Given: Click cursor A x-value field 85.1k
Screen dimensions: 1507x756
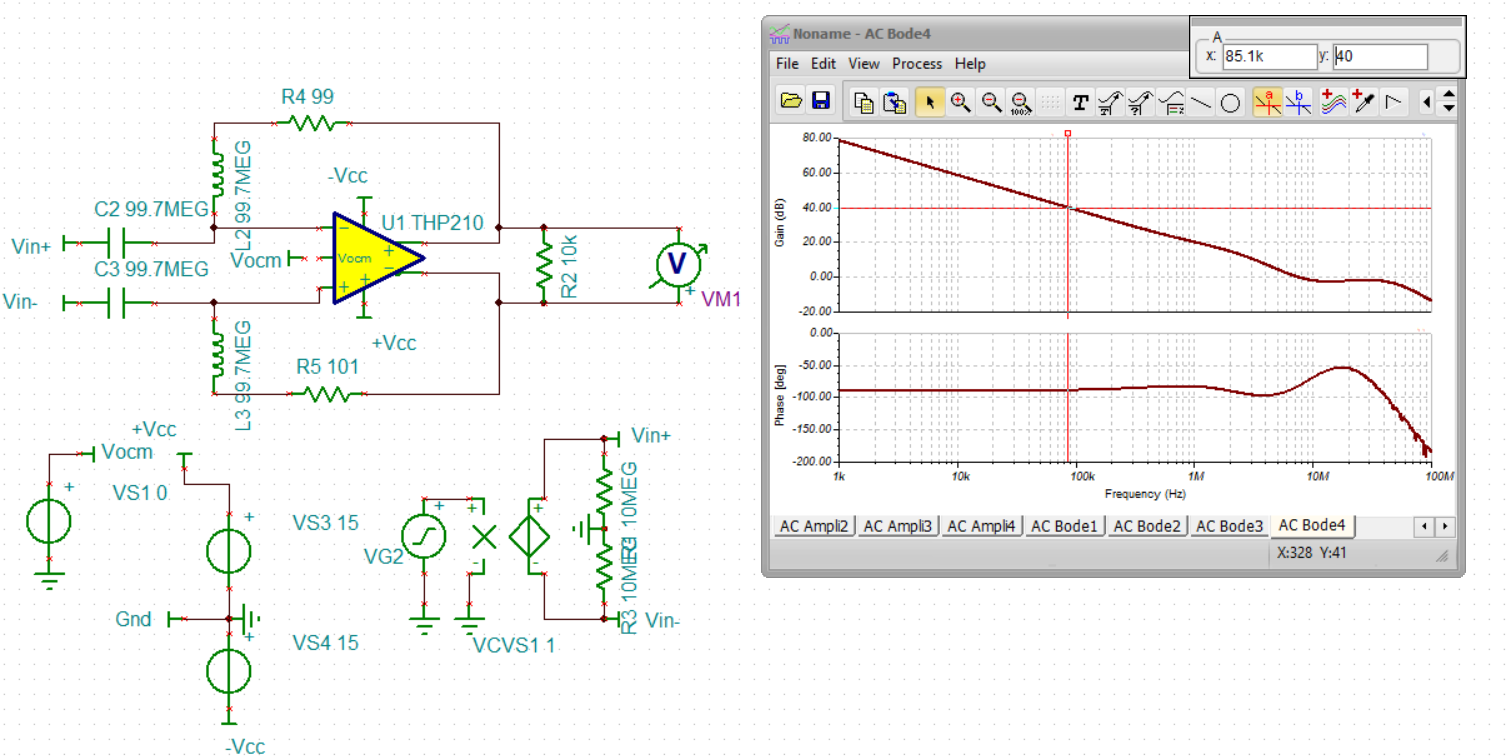Looking at the screenshot, I should tap(1269, 57).
